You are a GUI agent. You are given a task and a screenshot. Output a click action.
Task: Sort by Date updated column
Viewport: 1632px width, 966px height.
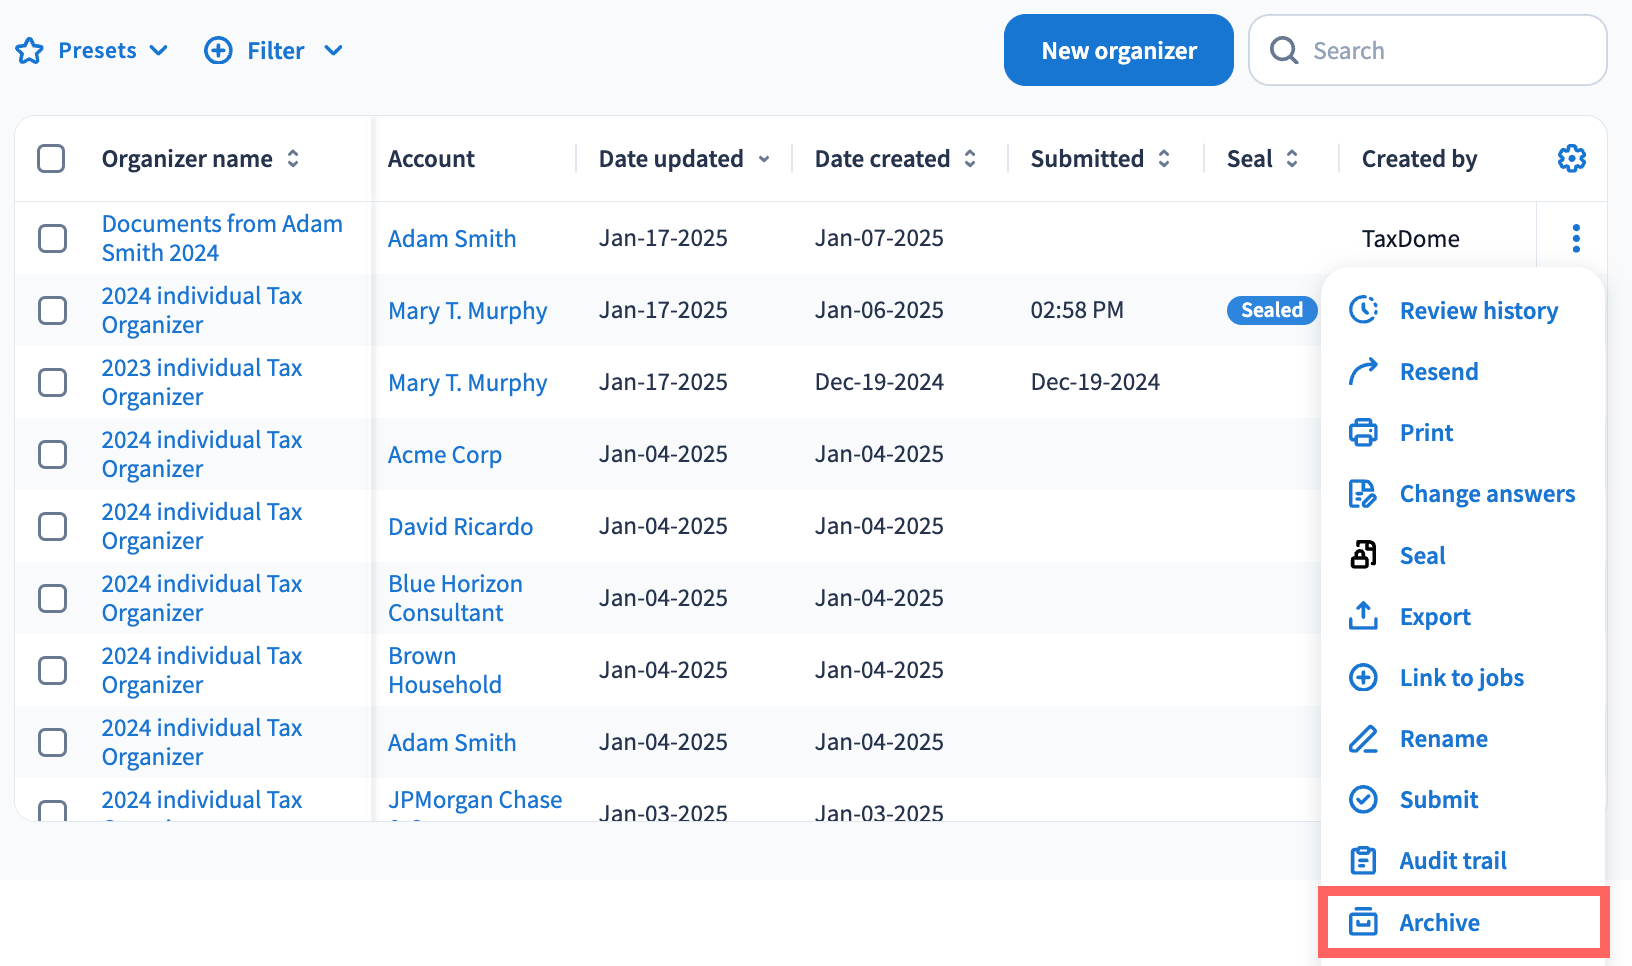pos(683,159)
